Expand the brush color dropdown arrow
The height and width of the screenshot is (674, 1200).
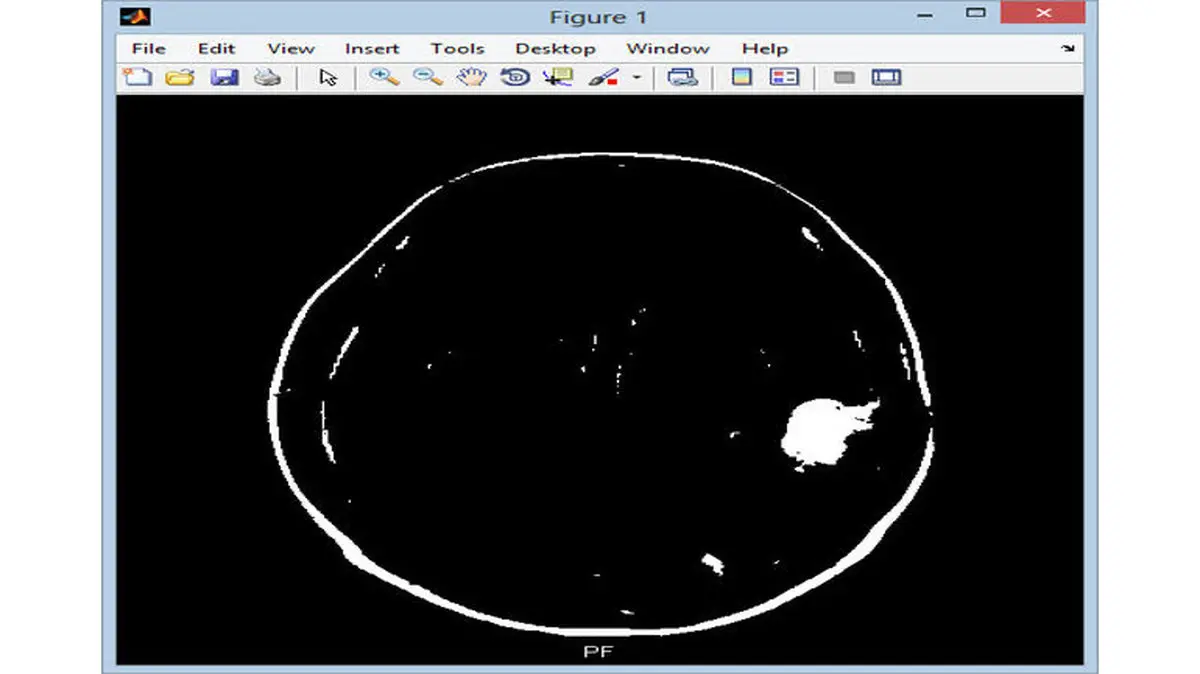coord(635,78)
